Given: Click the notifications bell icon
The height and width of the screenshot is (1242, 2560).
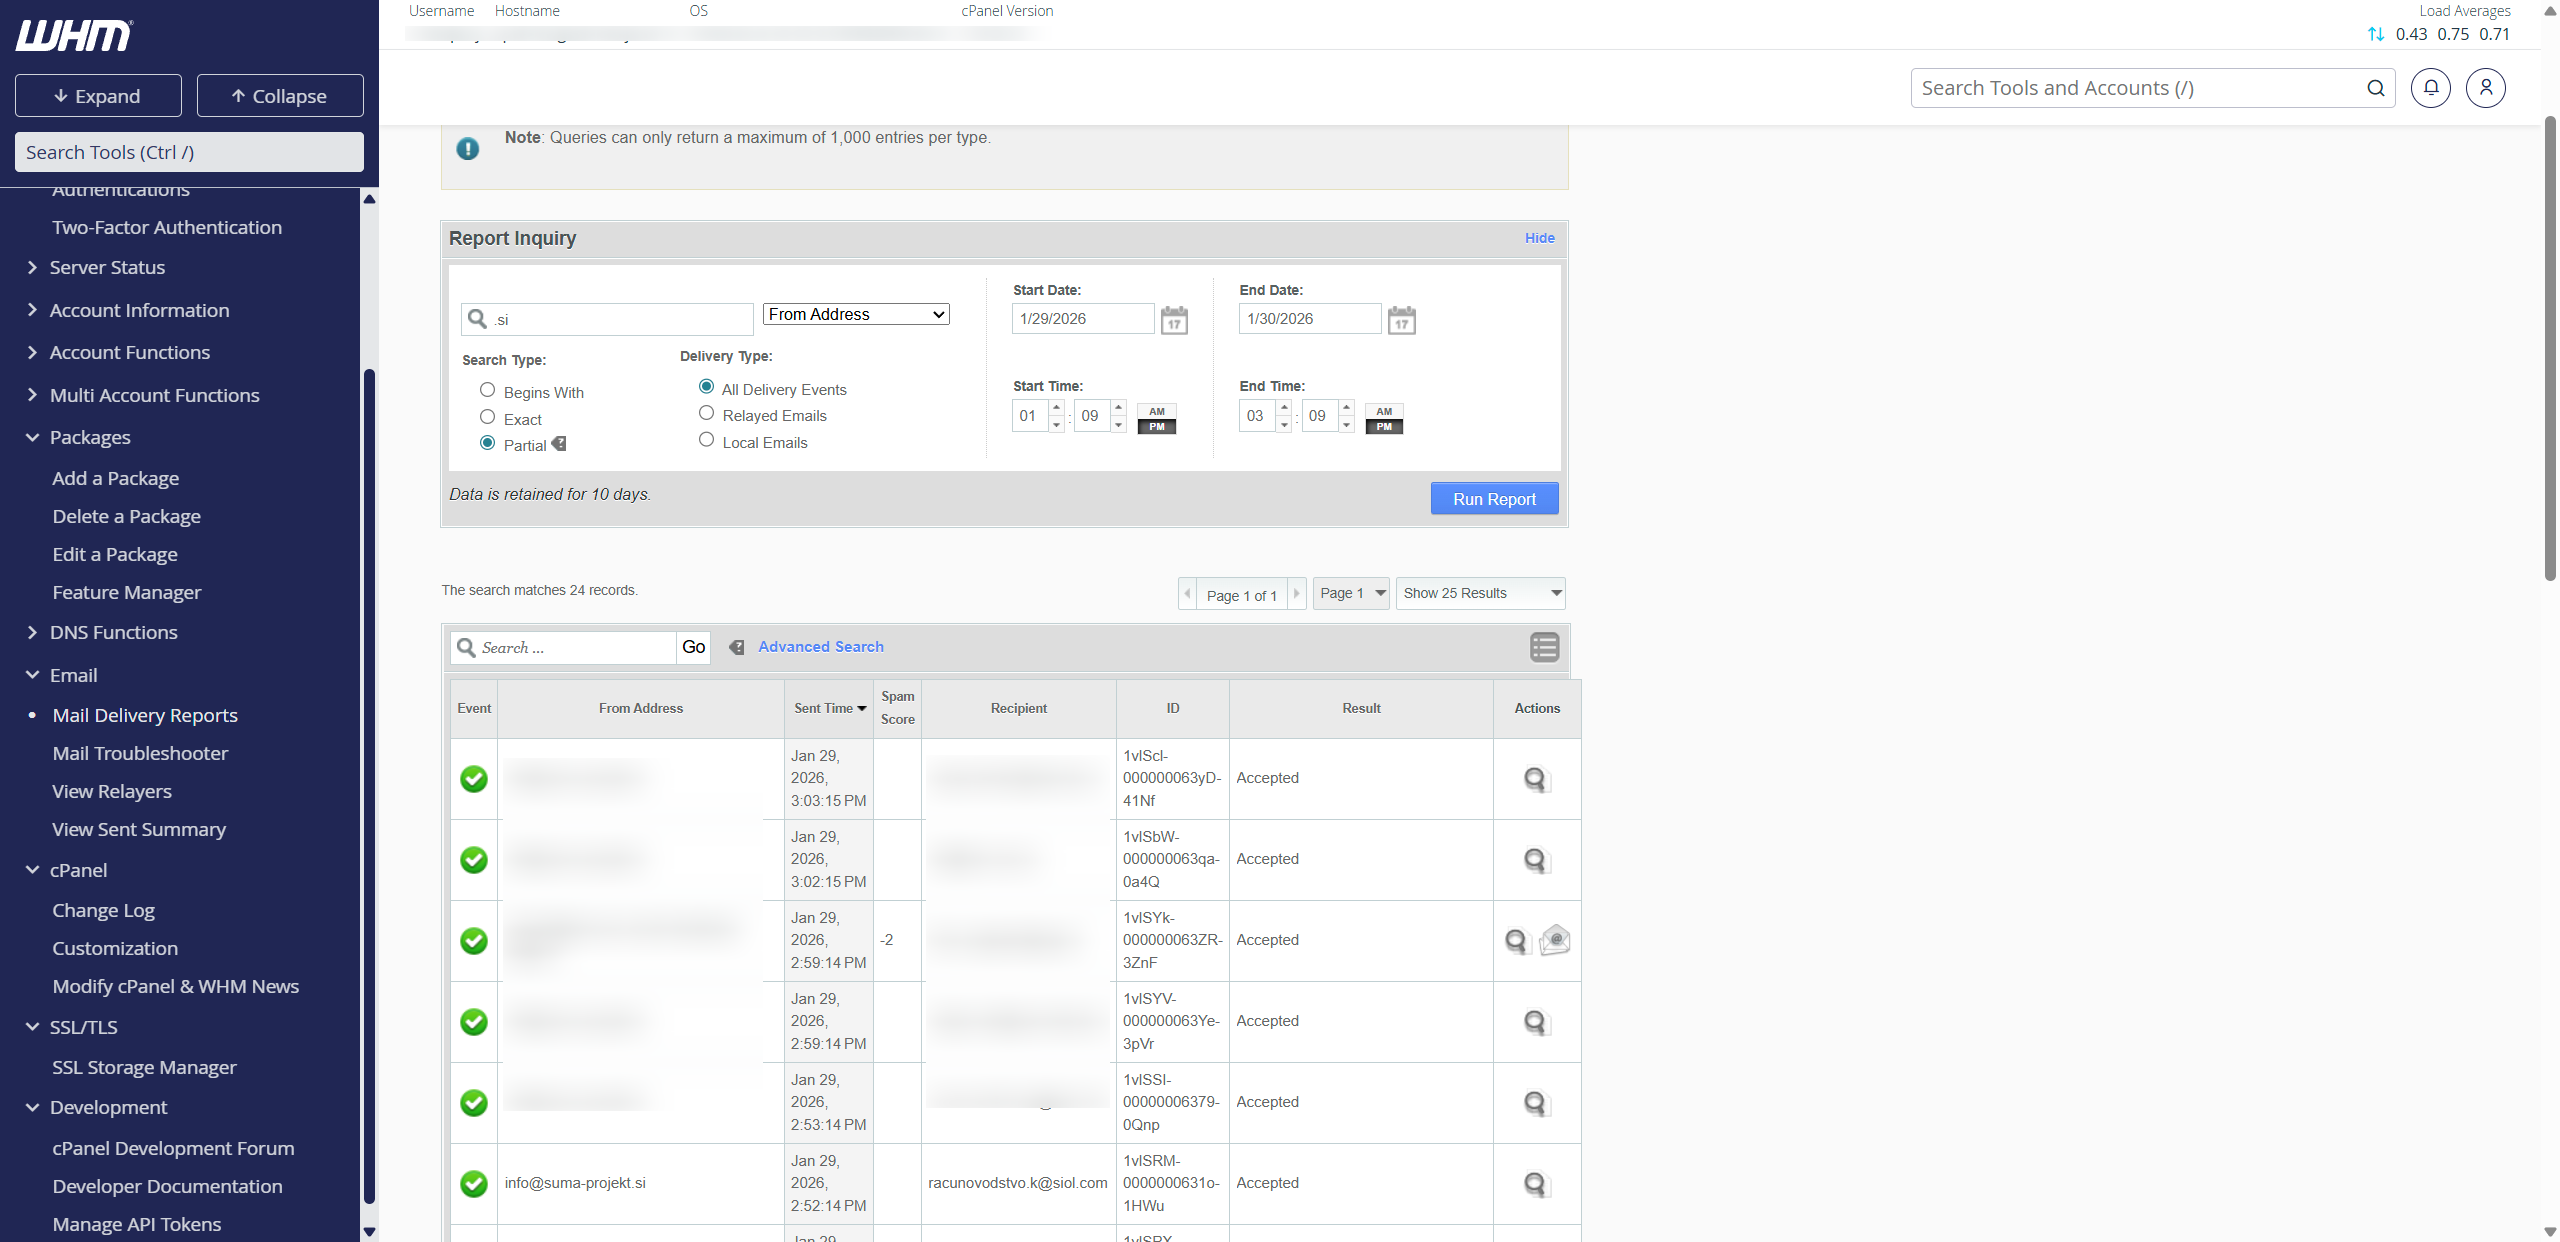Looking at the screenshot, I should coord(2430,88).
